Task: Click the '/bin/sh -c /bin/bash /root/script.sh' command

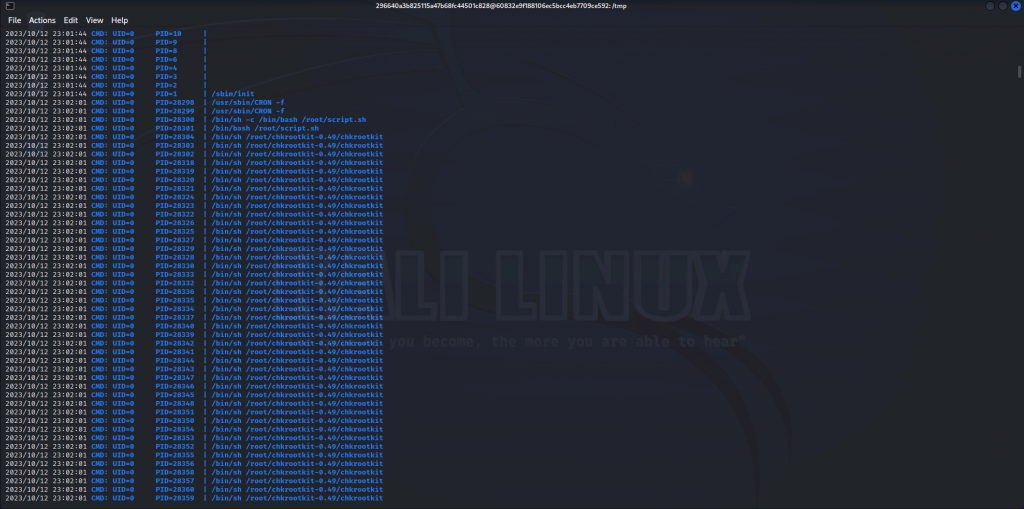Action: 289,120
